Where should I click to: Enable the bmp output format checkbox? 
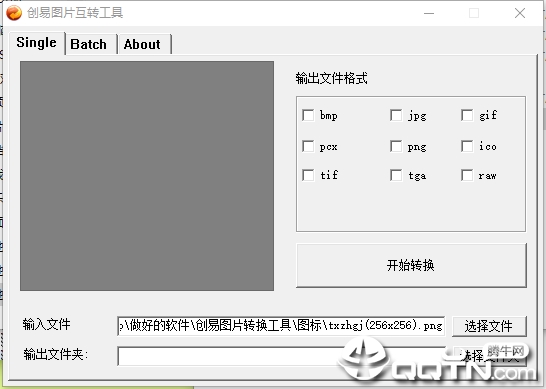click(308, 115)
